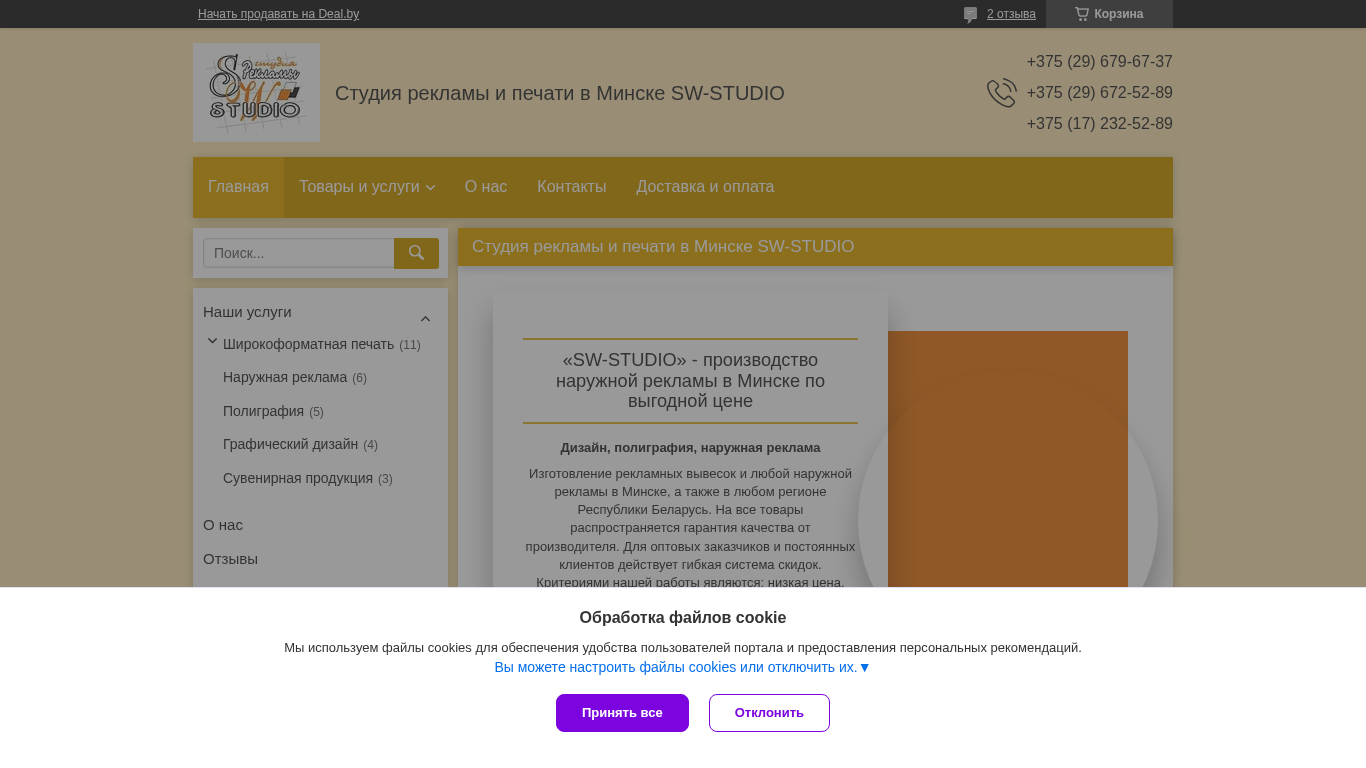Screen dimensions: 1366x768
Task: Click the site title next to logo
Action: [x=560, y=93]
